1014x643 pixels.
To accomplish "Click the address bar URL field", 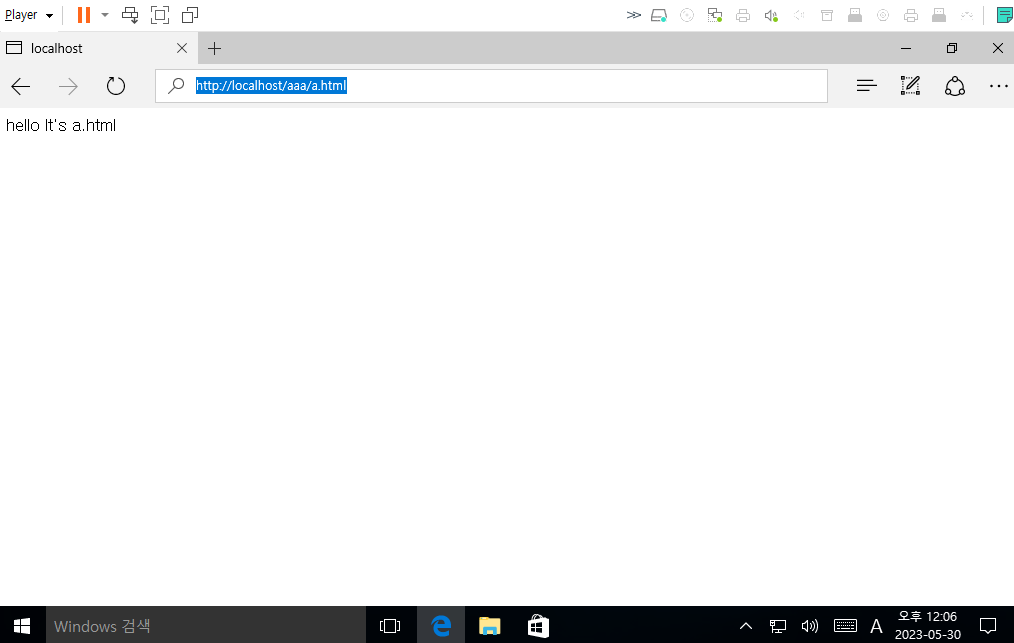I will (491, 86).
